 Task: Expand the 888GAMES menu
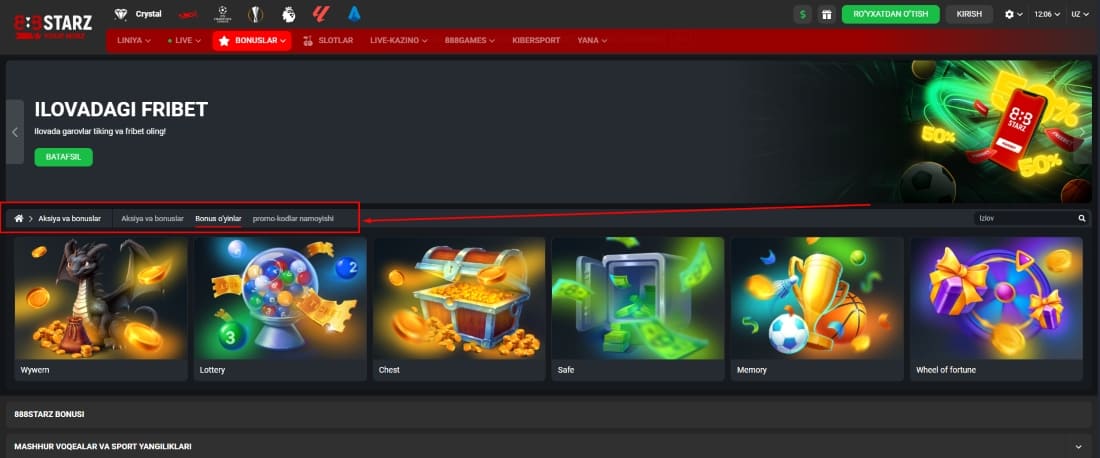click(469, 41)
